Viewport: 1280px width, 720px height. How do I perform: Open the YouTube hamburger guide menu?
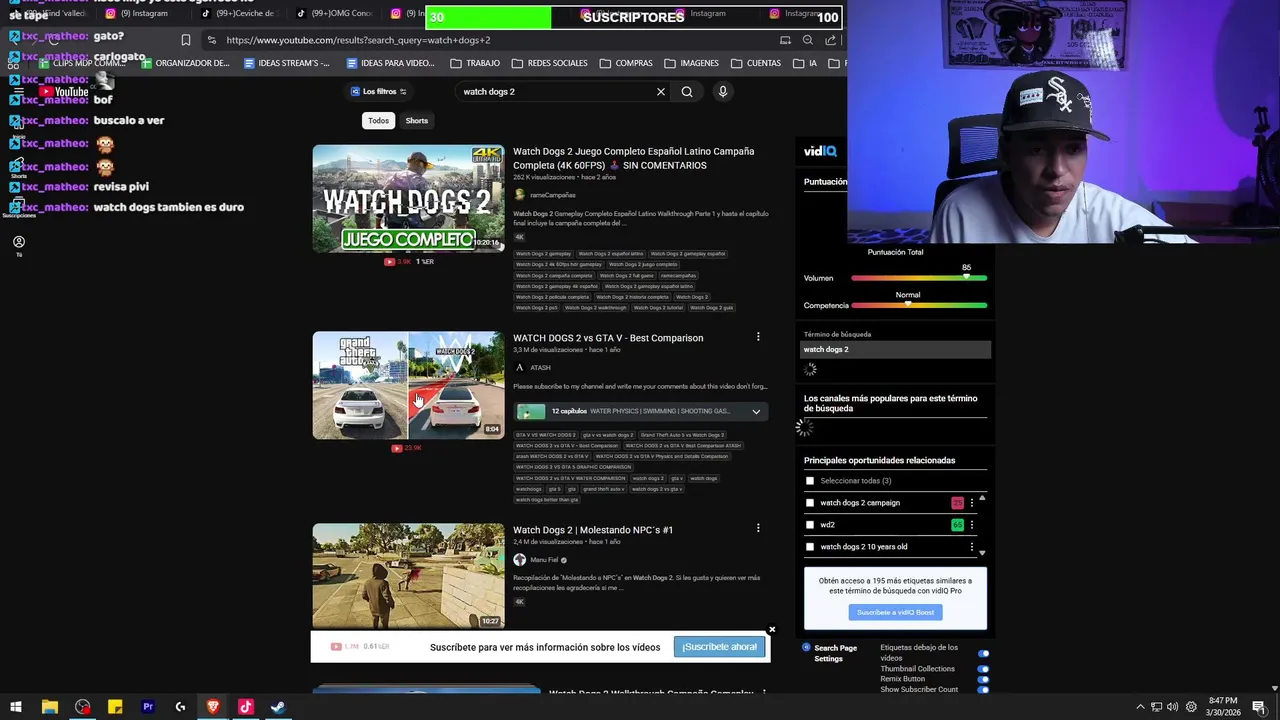click(18, 92)
